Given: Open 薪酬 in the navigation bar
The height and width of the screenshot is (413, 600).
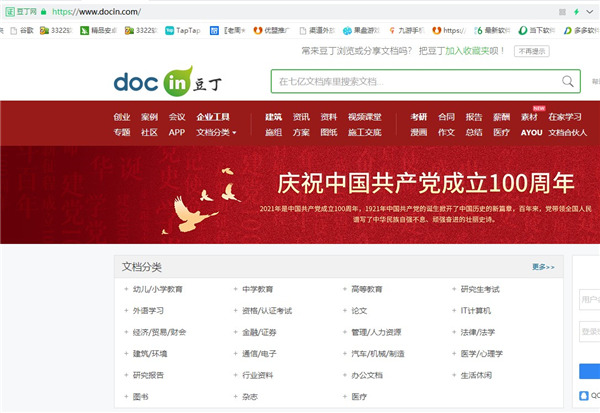Looking at the screenshot, I should 501,117.
